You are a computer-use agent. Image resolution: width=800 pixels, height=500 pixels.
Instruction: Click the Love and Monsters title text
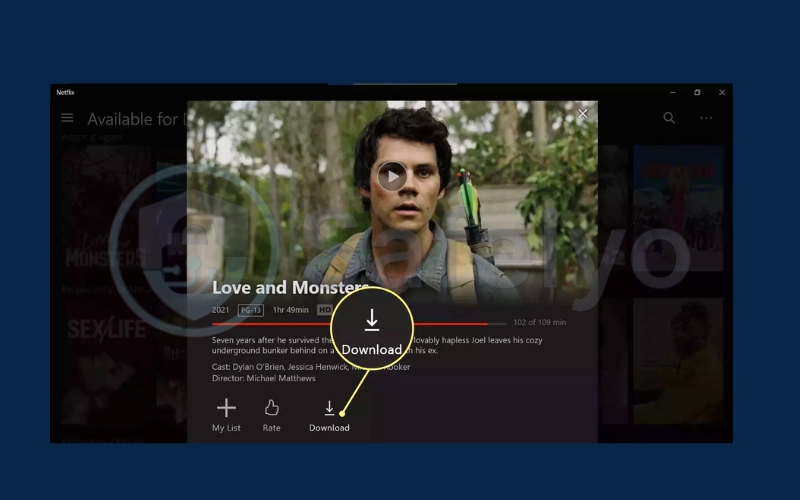pyautogui.click(x=290, y=287)
